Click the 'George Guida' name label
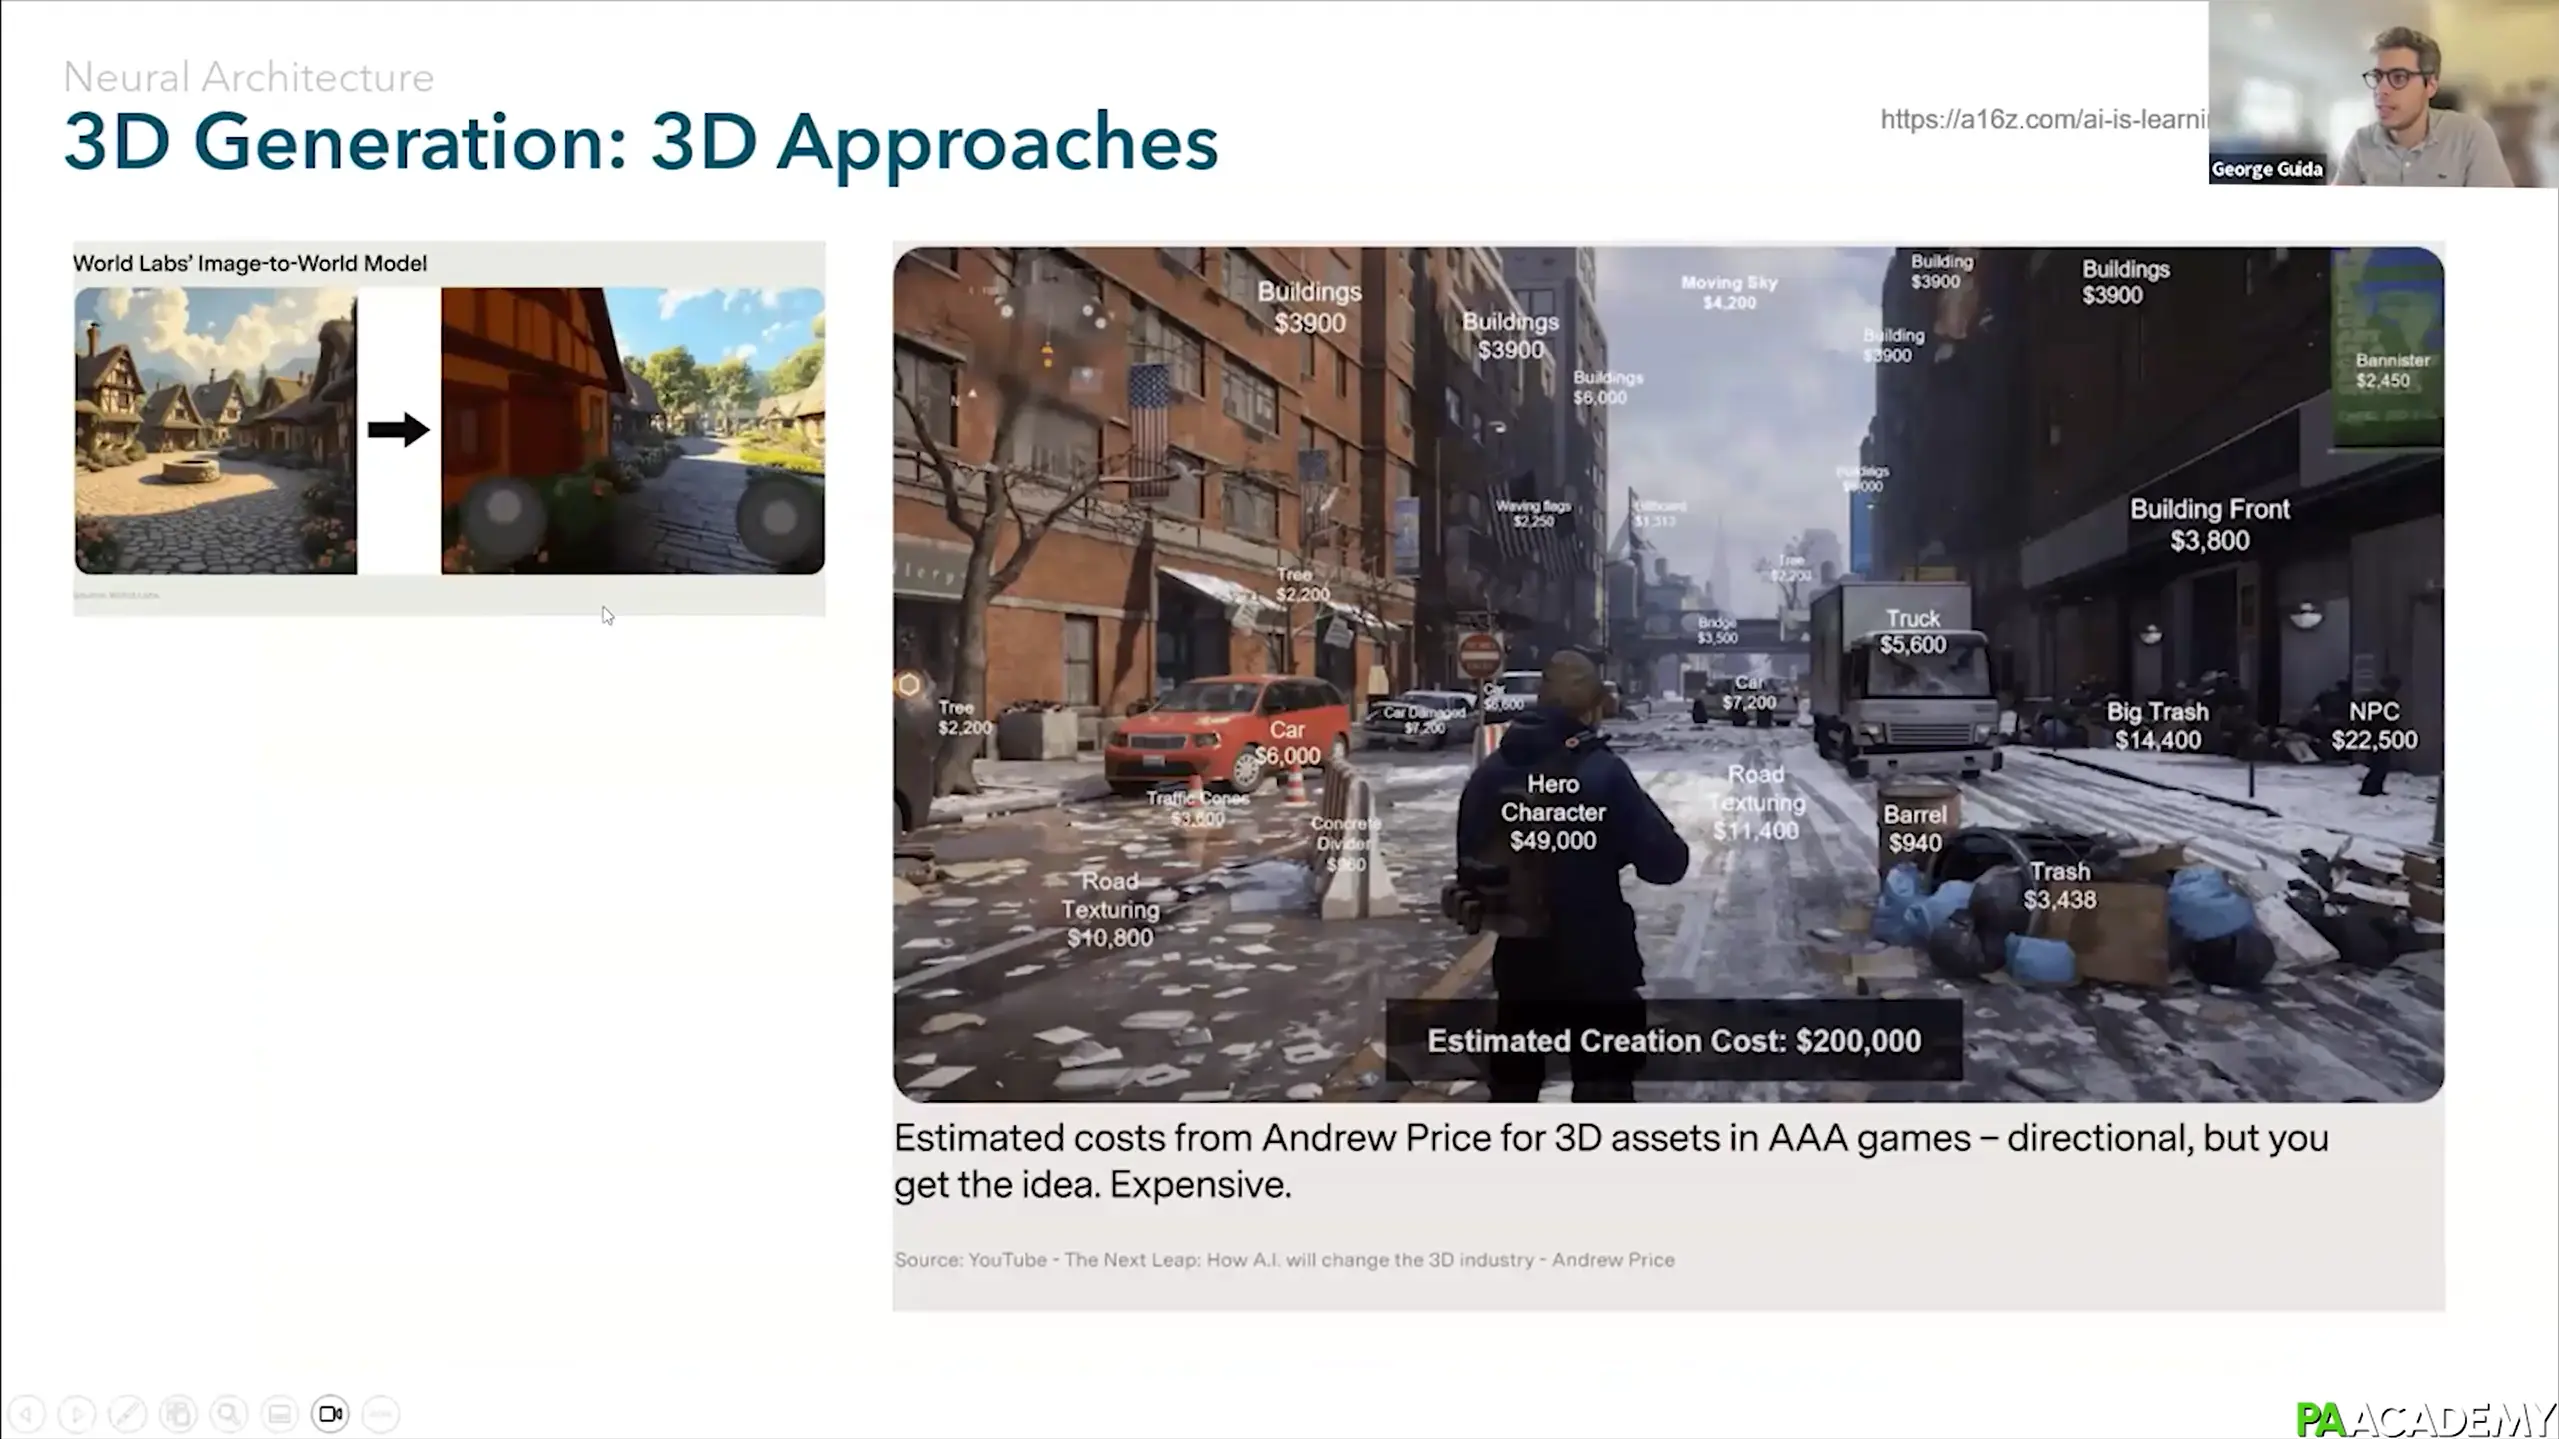 2266,169
